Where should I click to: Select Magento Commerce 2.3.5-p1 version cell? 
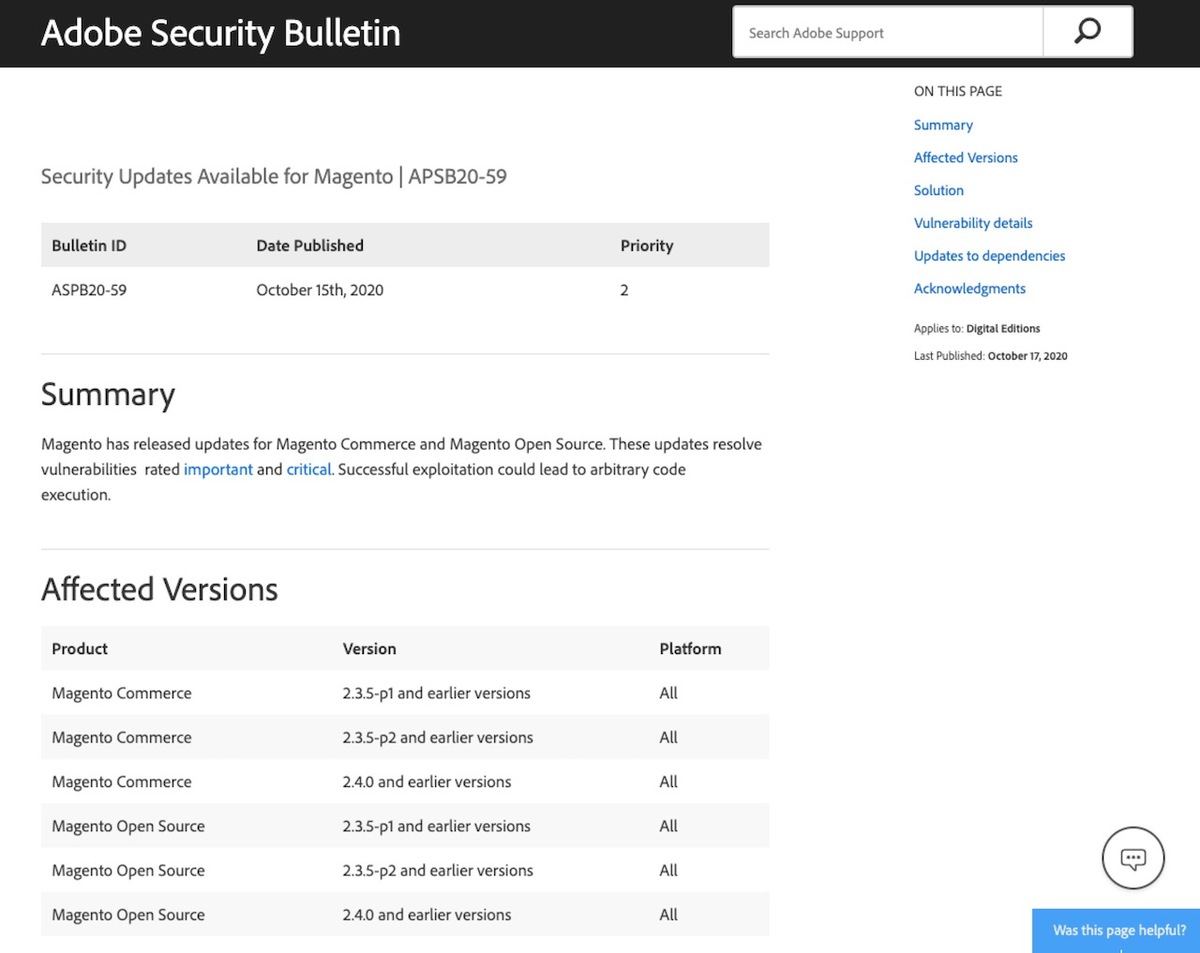(x=437, y=693)
